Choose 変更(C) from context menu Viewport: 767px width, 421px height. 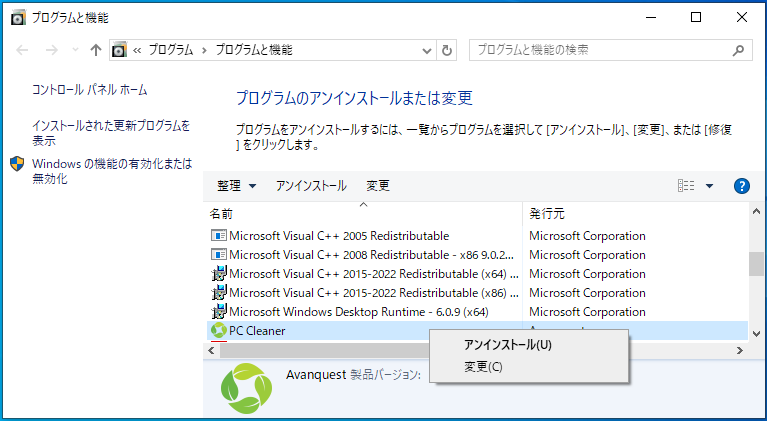(483, 367)
